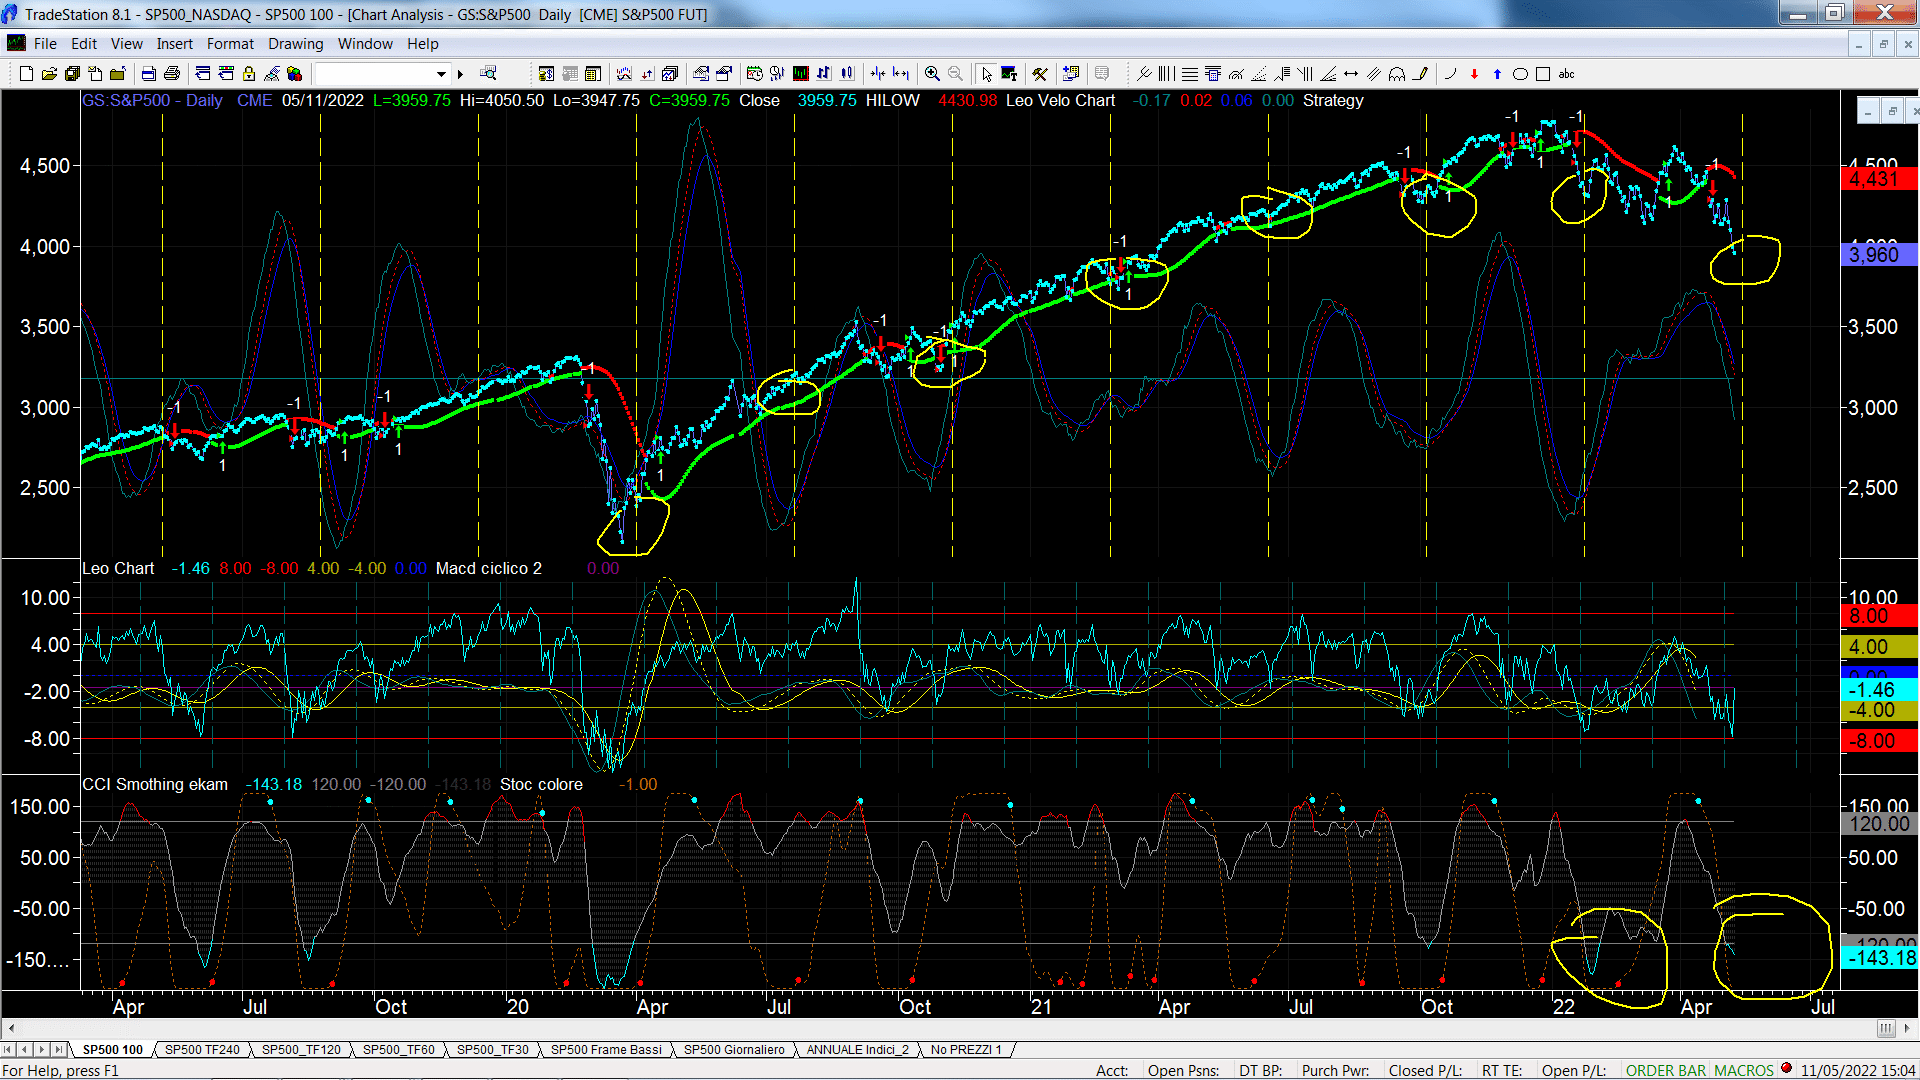Image resolution: width=1920 pixels, height=1080 pixels.
Task: Select the SP500 100 tab
Action: 112,1050
